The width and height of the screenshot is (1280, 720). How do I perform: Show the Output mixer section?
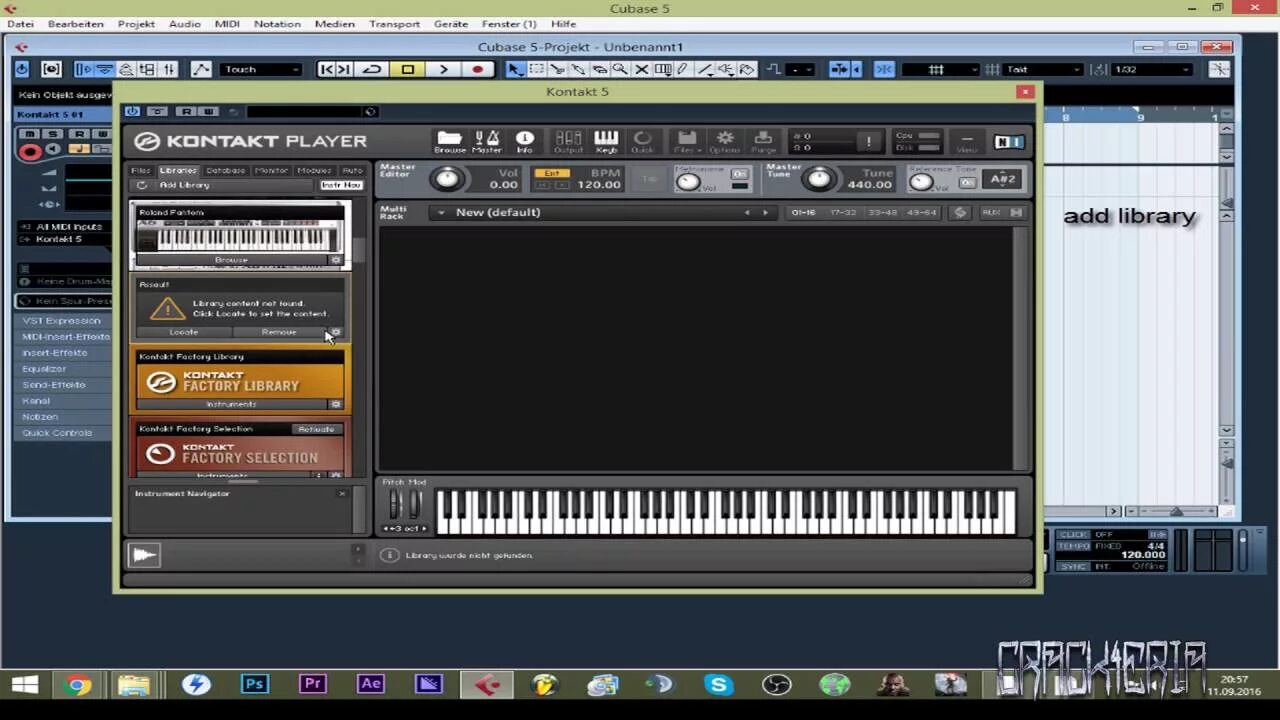coord(568,142)
